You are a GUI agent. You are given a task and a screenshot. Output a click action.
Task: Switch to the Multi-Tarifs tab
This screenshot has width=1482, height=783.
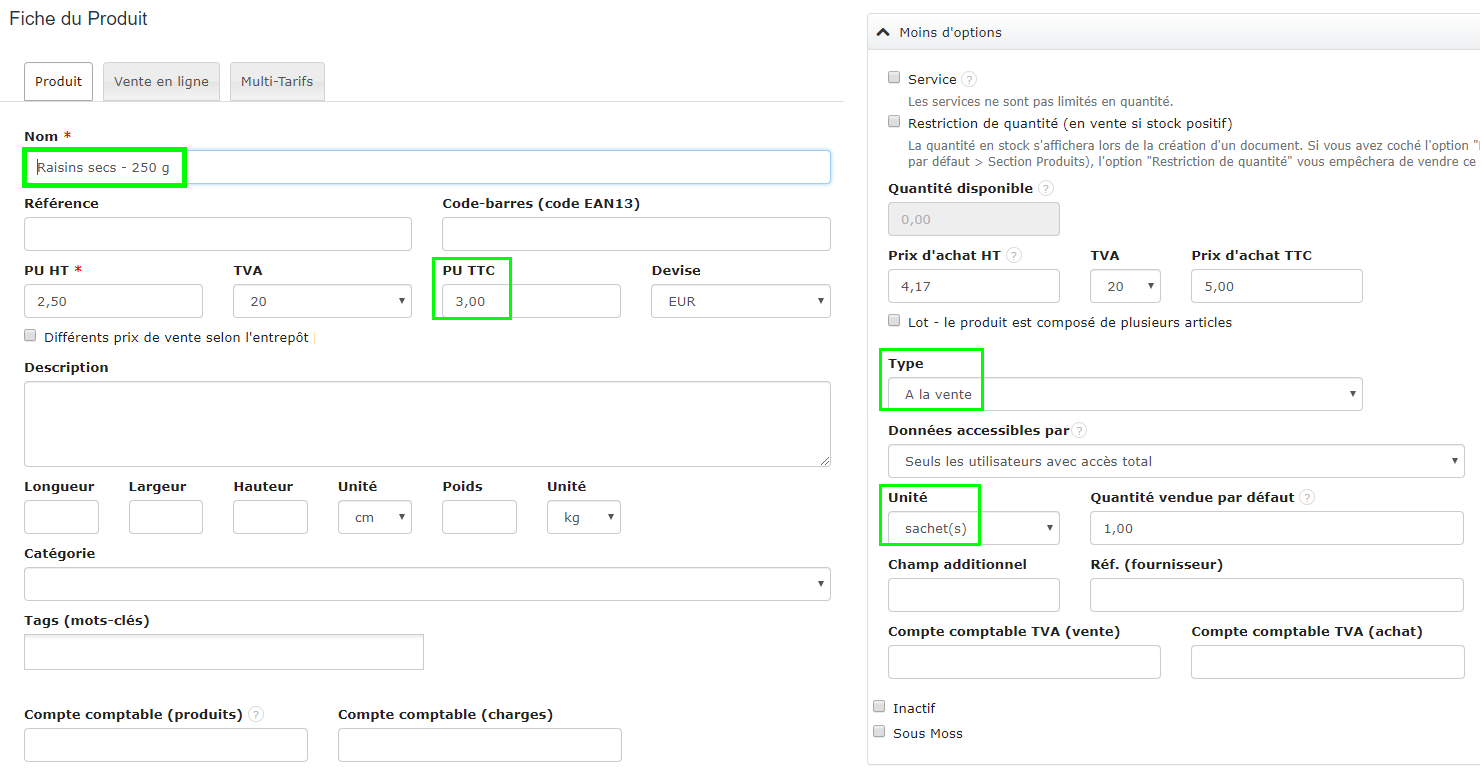point(277,81)
